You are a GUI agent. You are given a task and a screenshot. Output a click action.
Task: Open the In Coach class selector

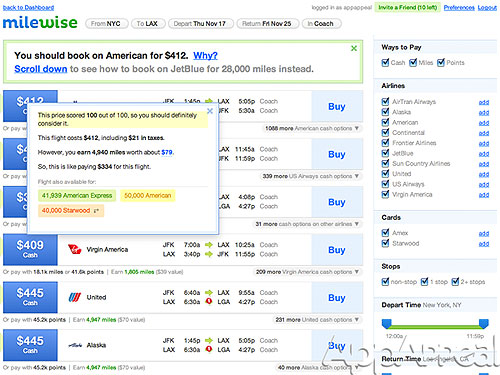point(322,24)
